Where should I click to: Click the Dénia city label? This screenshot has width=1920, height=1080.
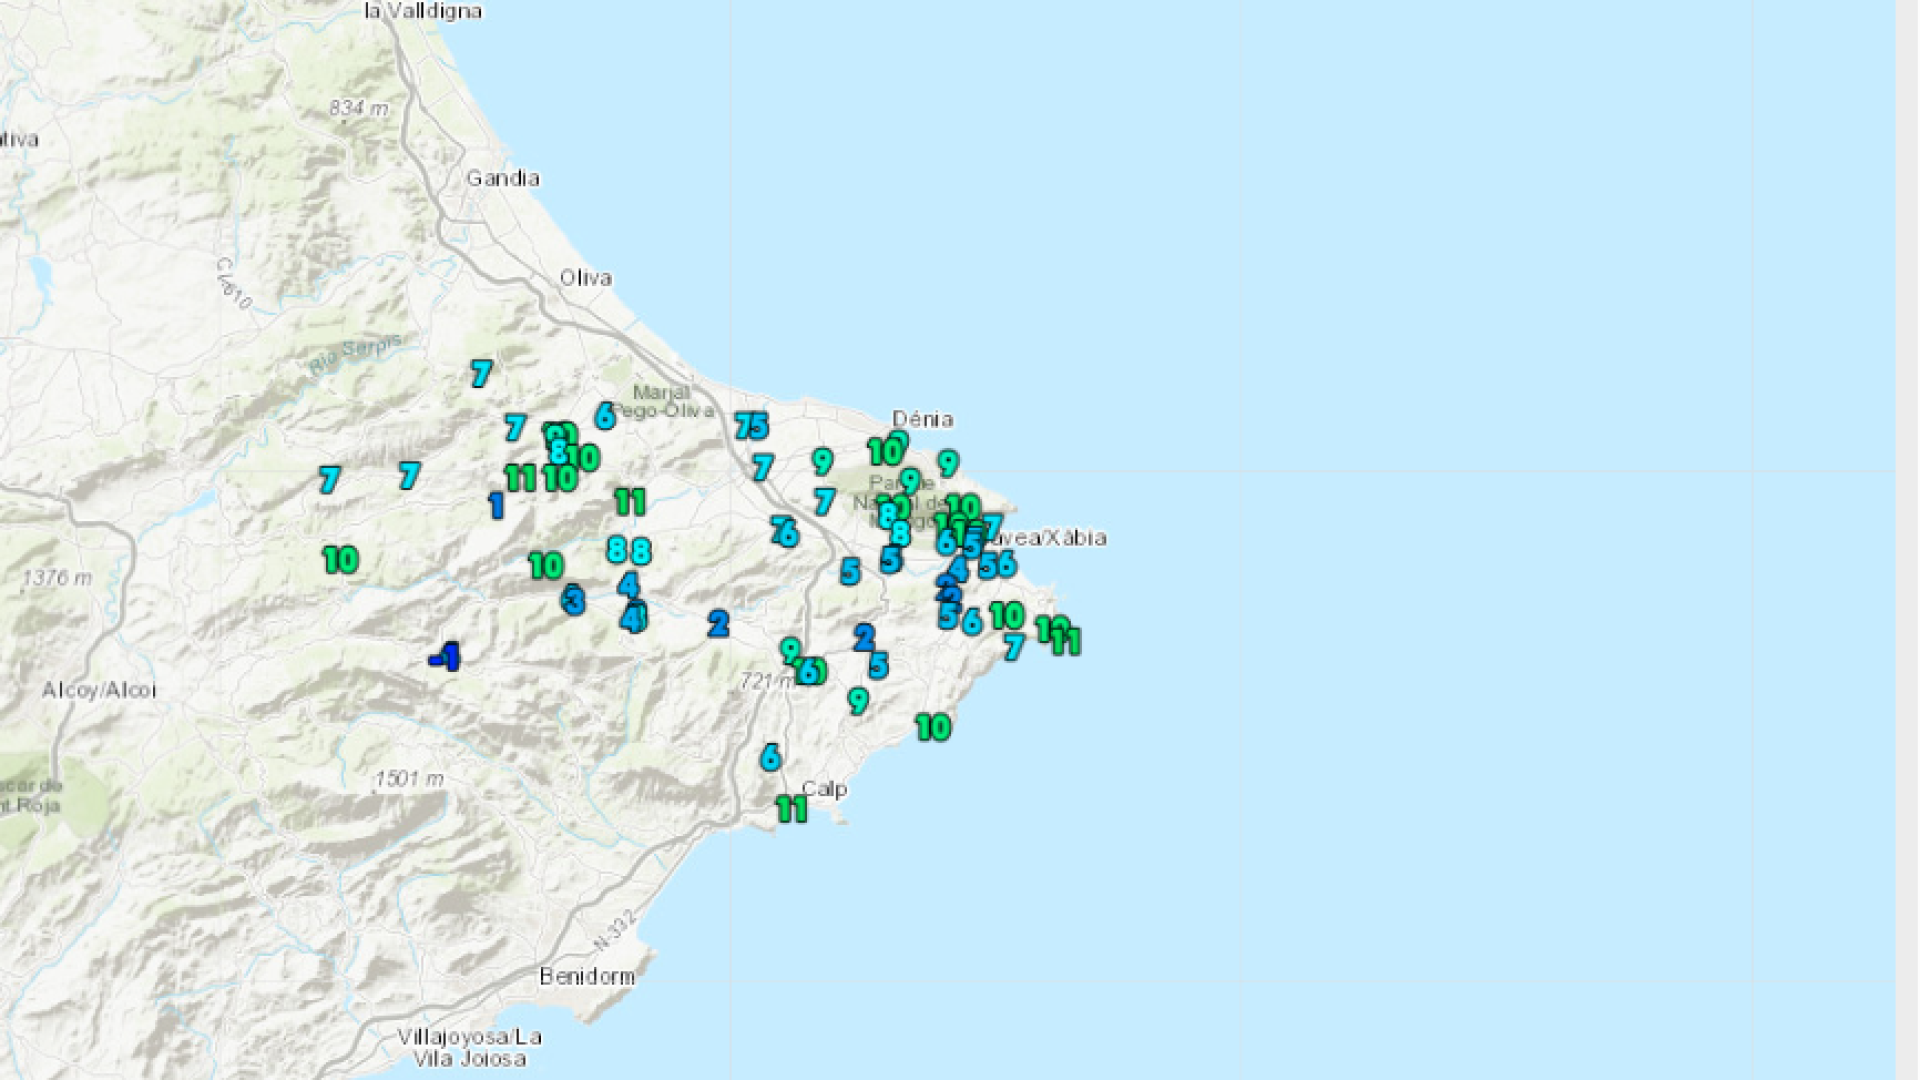click(922, 419)
